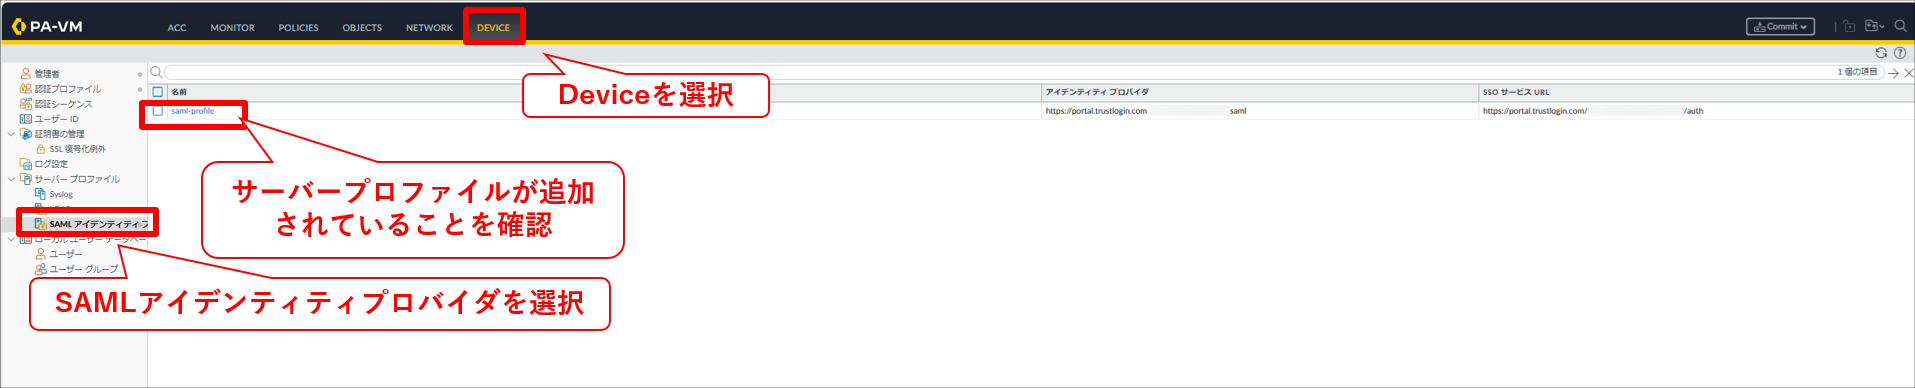Select 証明書の管理 in the sidebar
This screenshot has width=1915, height=388.
pyautogui.click(x=59, y=134)
